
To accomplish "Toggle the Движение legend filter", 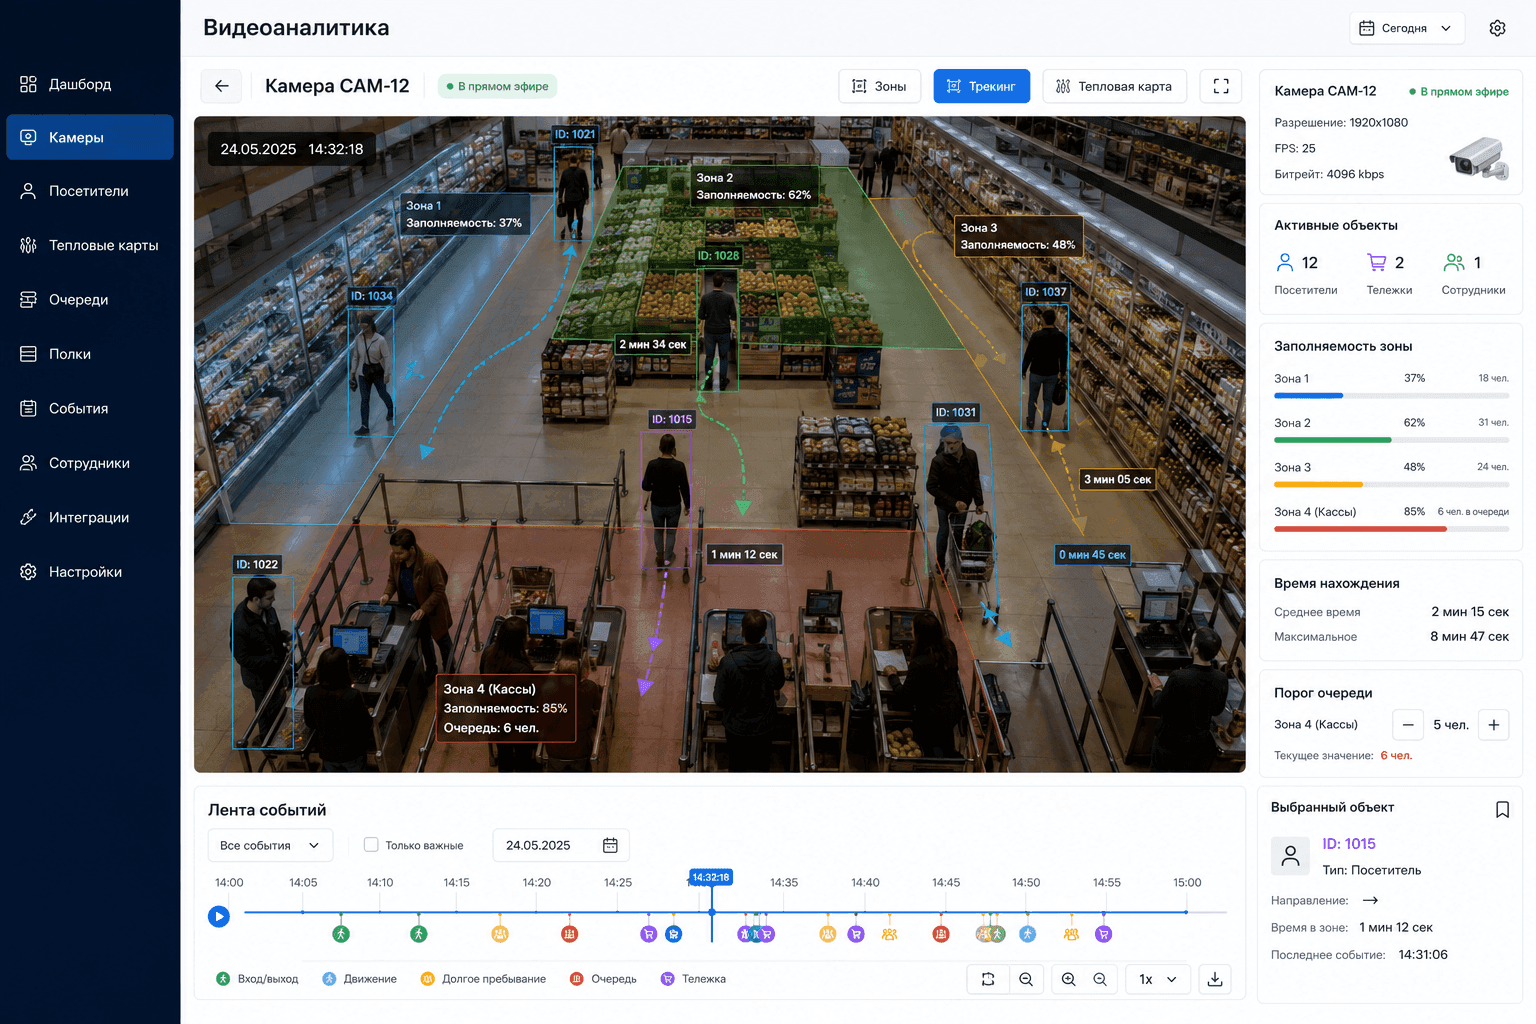I will [x=359, y=979].
